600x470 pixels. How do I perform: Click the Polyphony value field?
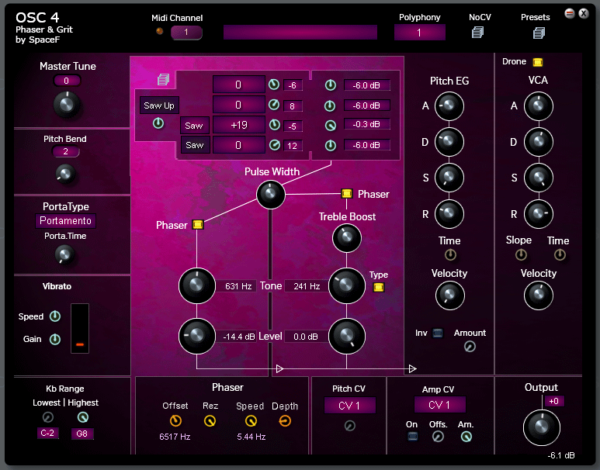(419, 33)
